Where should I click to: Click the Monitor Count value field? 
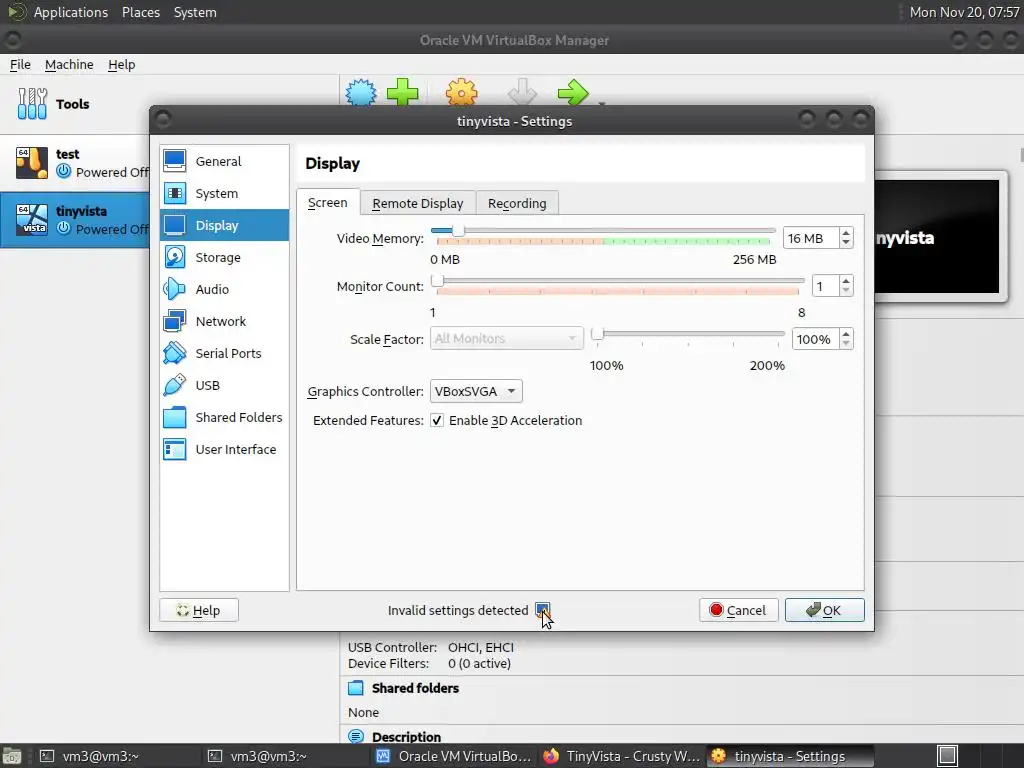tap(825, 286)
